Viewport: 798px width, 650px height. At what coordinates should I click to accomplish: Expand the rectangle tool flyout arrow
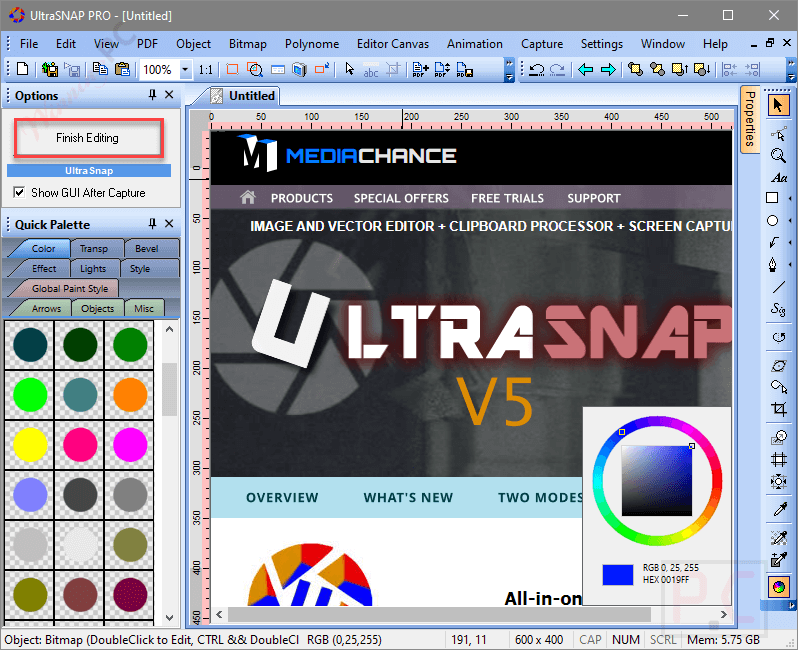click(789, 198)
